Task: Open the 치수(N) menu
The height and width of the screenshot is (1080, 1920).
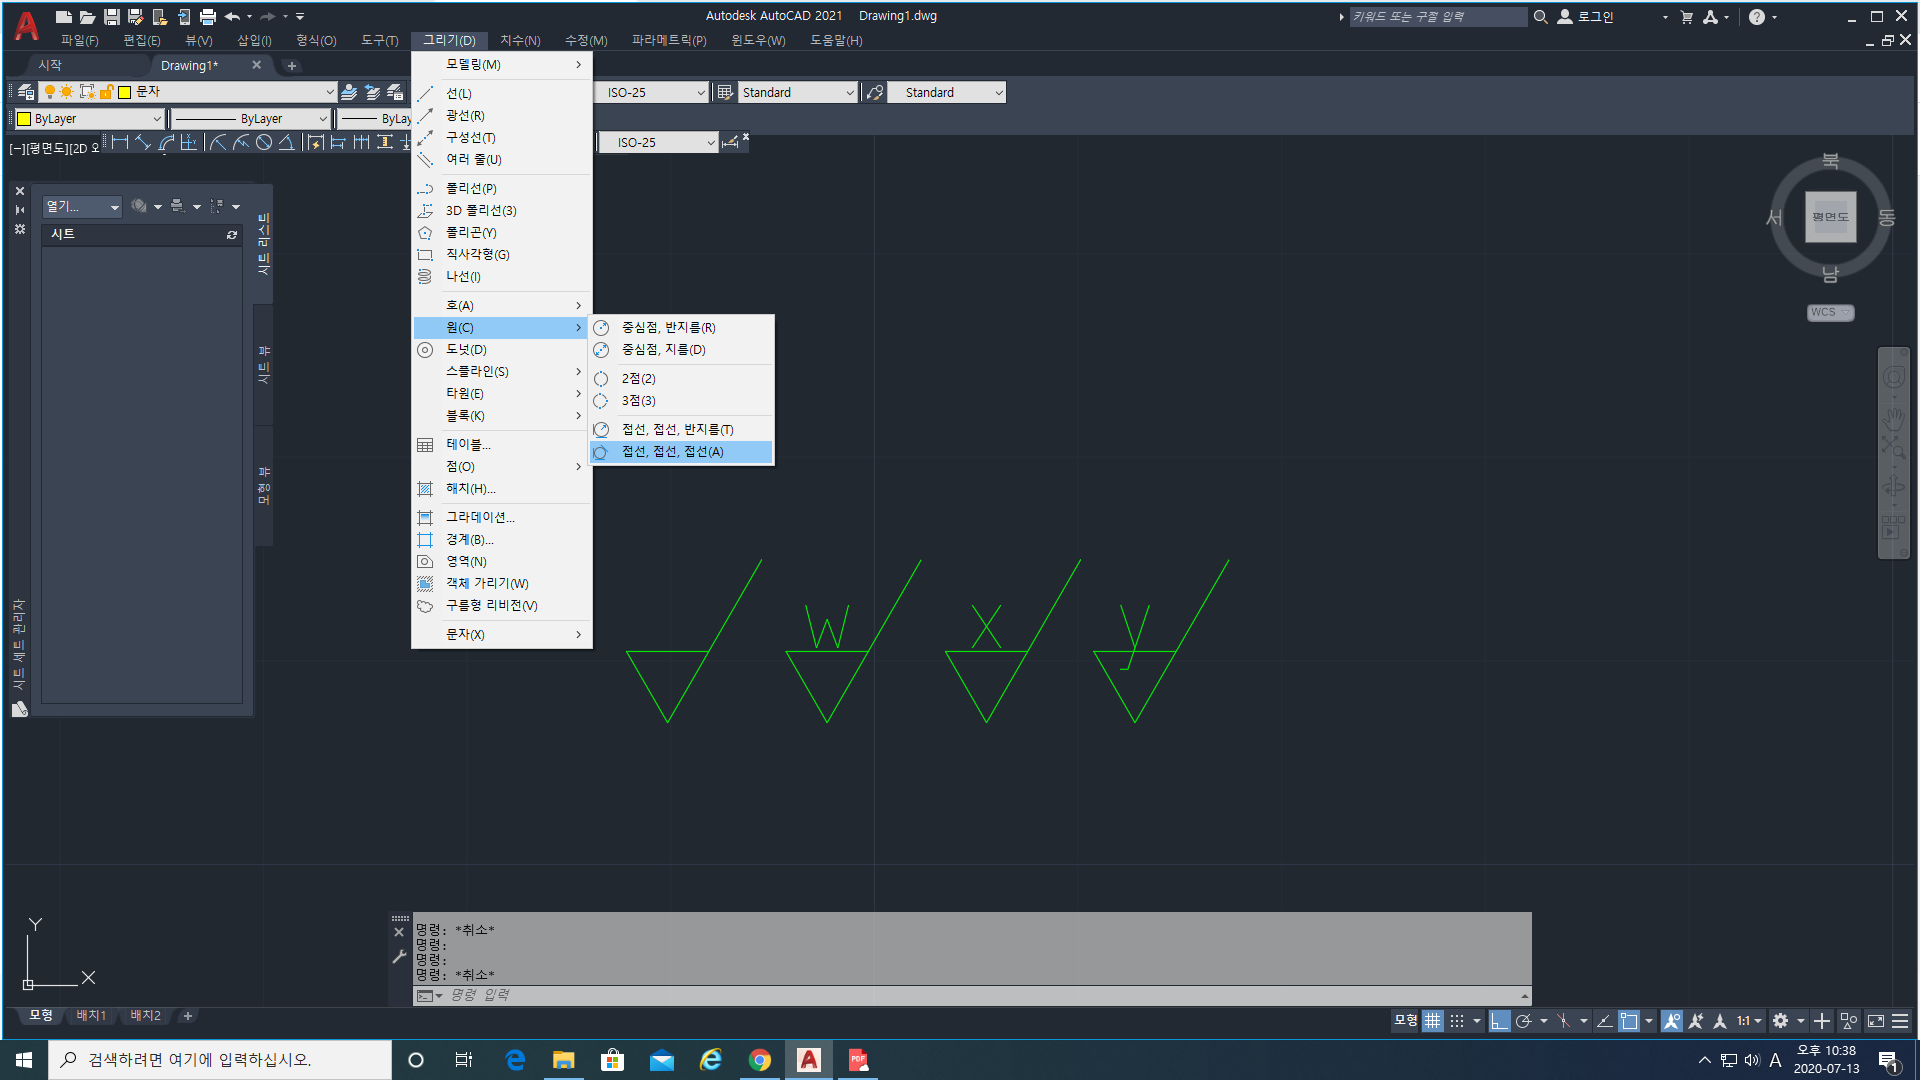Action: click(x=520, y=41)
